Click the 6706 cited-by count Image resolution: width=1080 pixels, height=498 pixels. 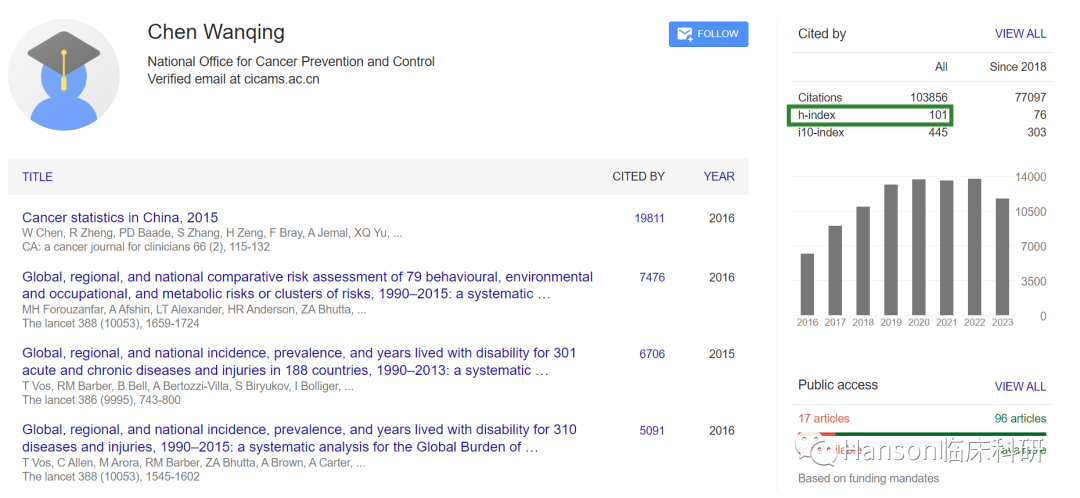(x=652, y=354)
